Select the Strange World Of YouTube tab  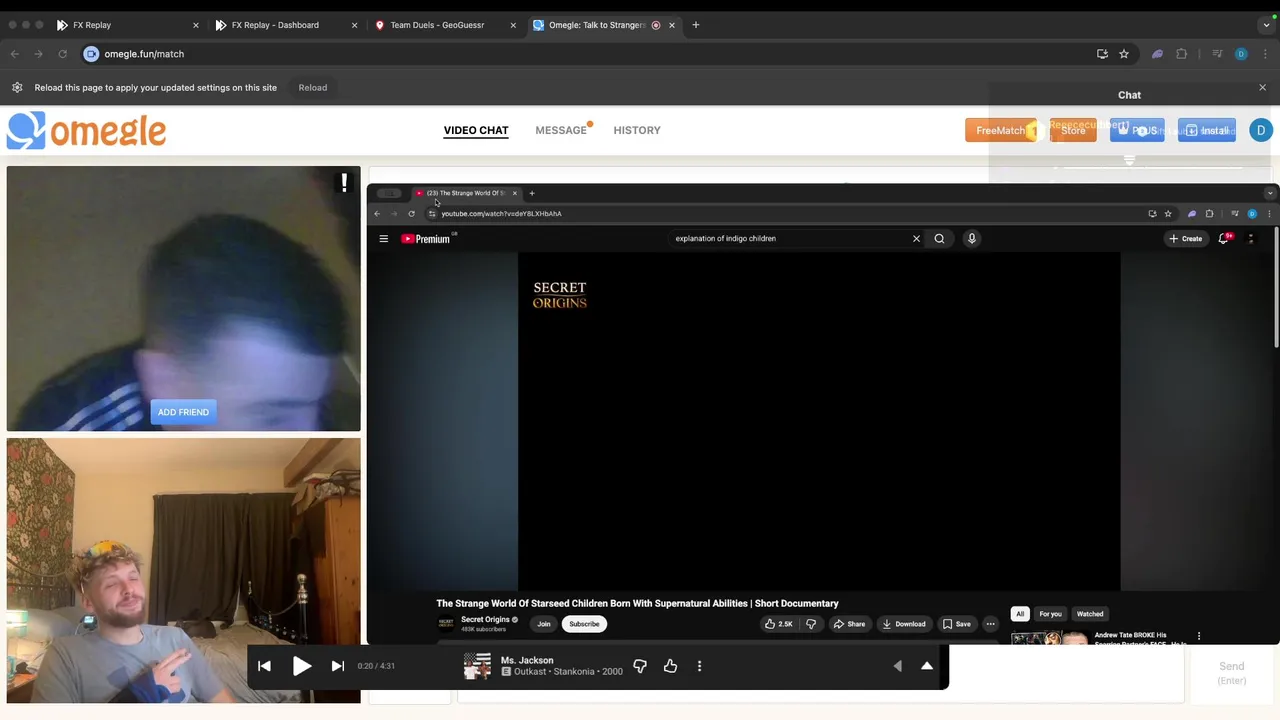tap(466, 193)
